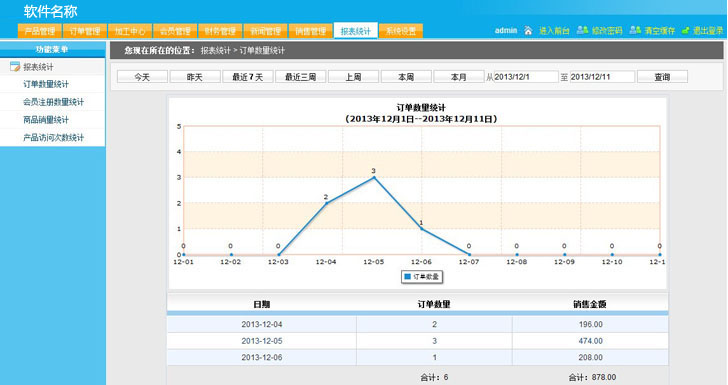Switch to the 加工中心 tab

[130, 31]
